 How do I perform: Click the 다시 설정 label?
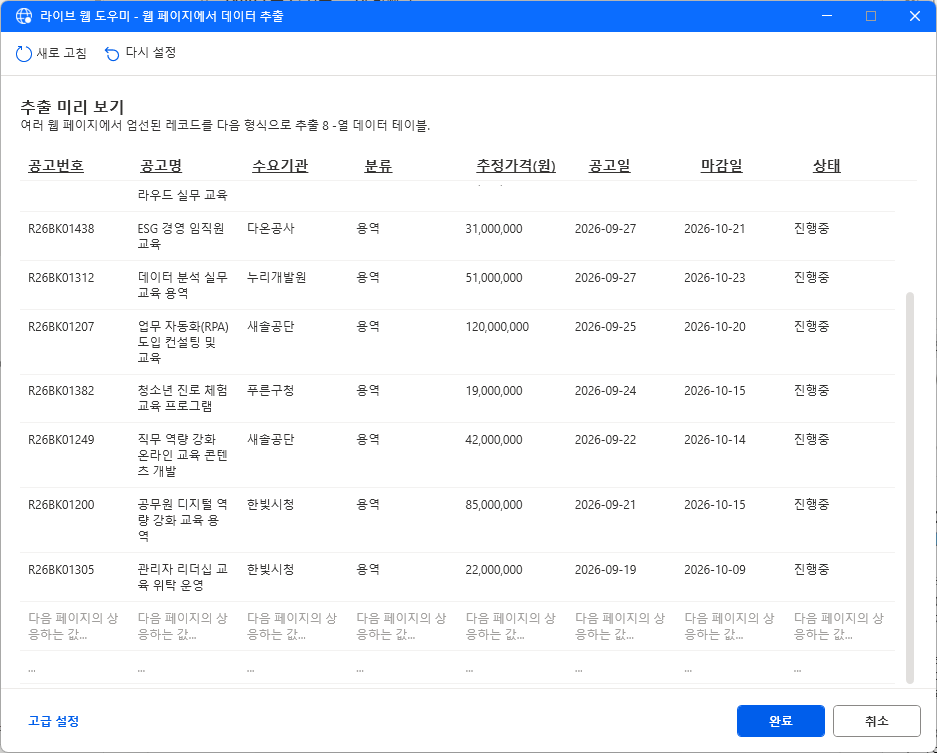151,53
